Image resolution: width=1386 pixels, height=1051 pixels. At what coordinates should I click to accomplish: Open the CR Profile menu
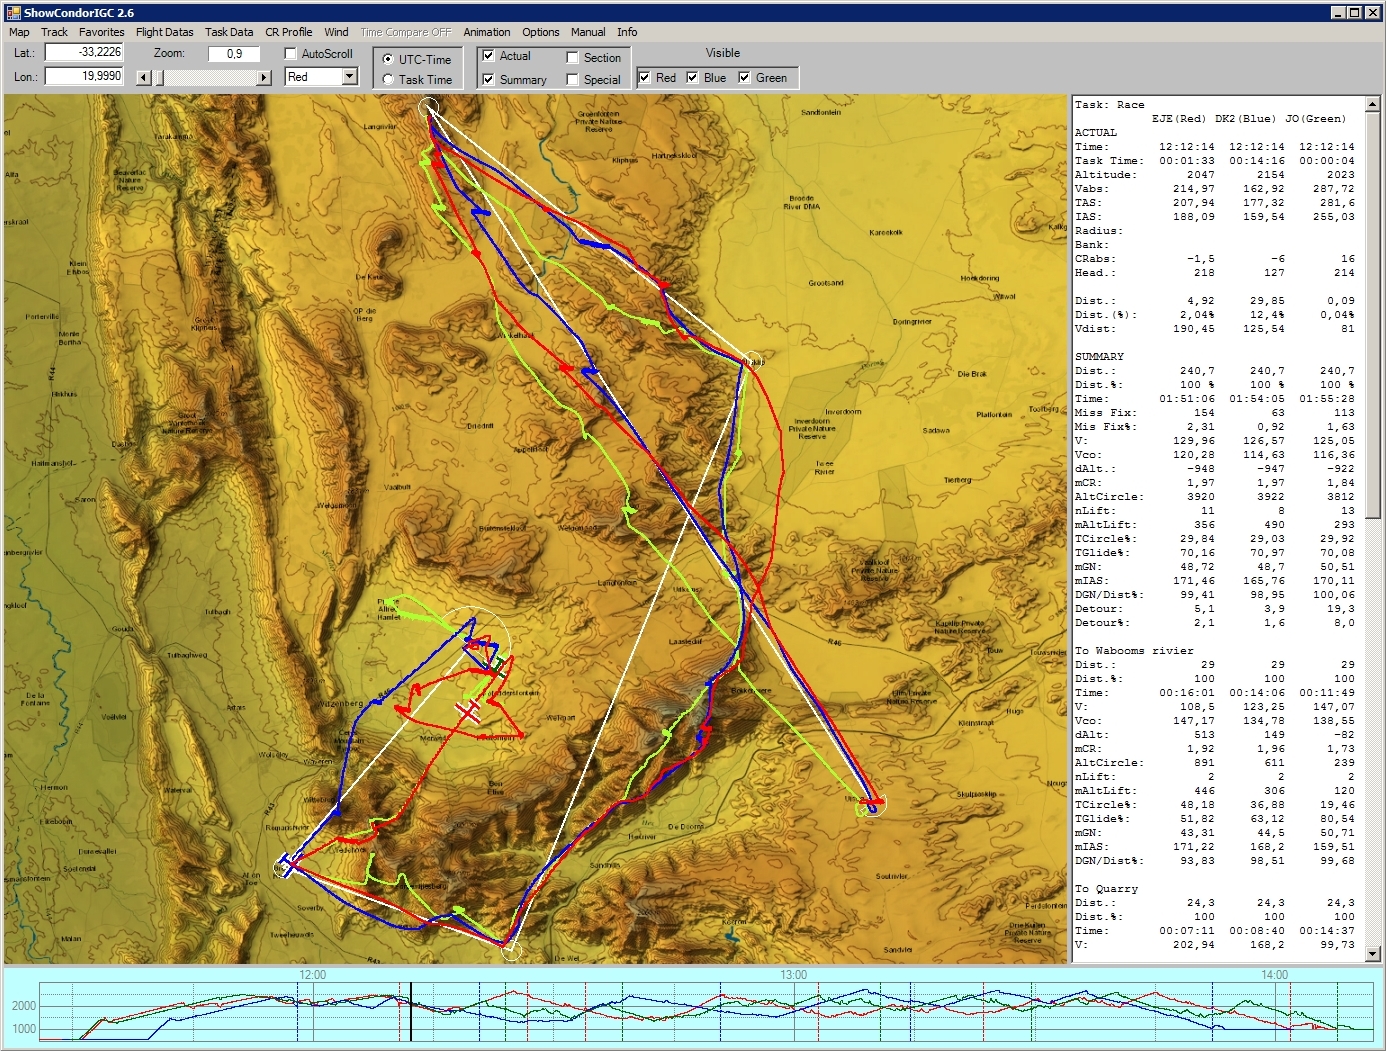tap(288, 32)
